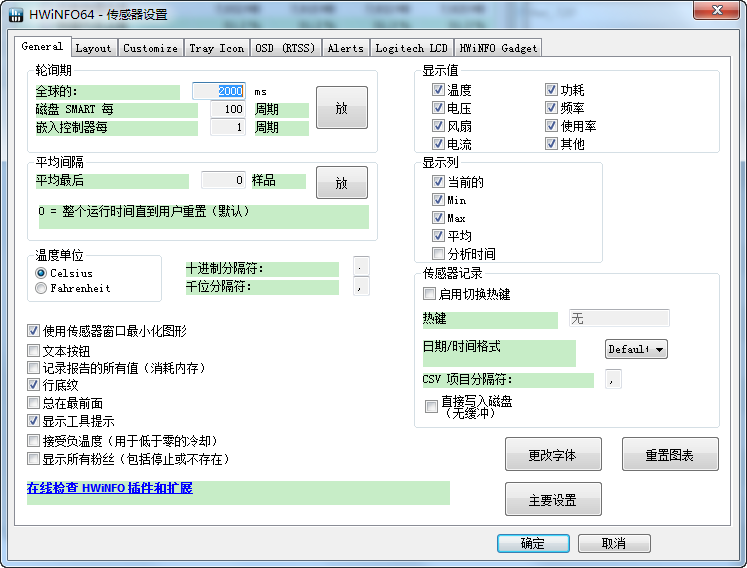This screenshot has height=568, width=747.
Task: Click the 磁盘 SMART cycle value field
Action: [228, 109]
